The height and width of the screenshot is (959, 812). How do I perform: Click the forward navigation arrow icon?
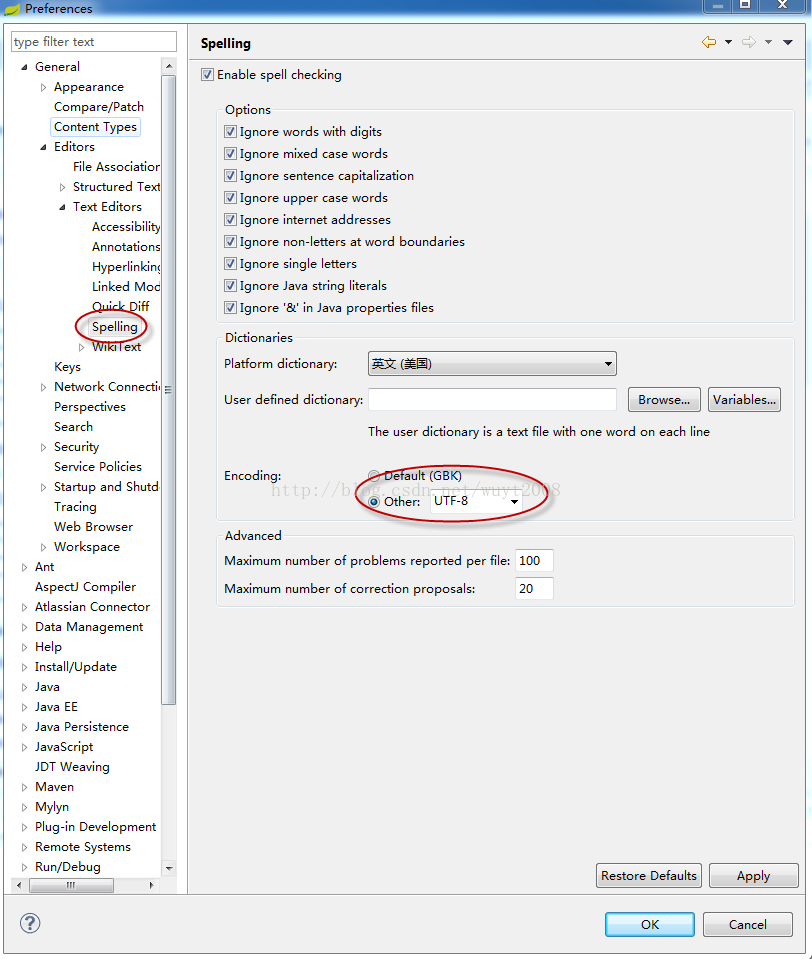click(748, 42)
